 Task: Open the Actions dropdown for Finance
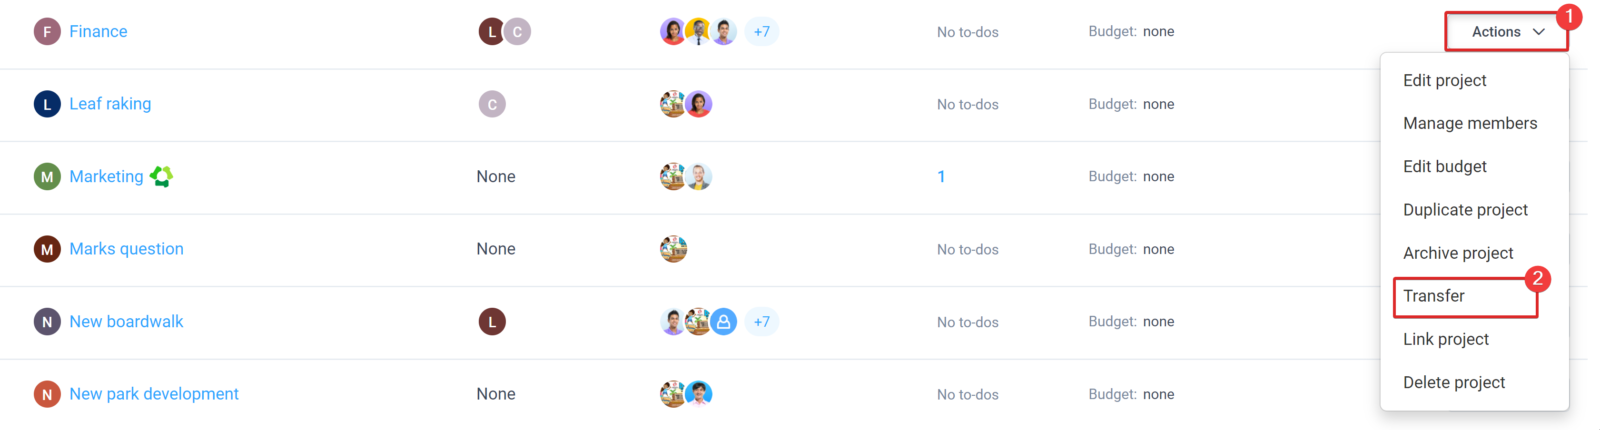coord(1507,32)
